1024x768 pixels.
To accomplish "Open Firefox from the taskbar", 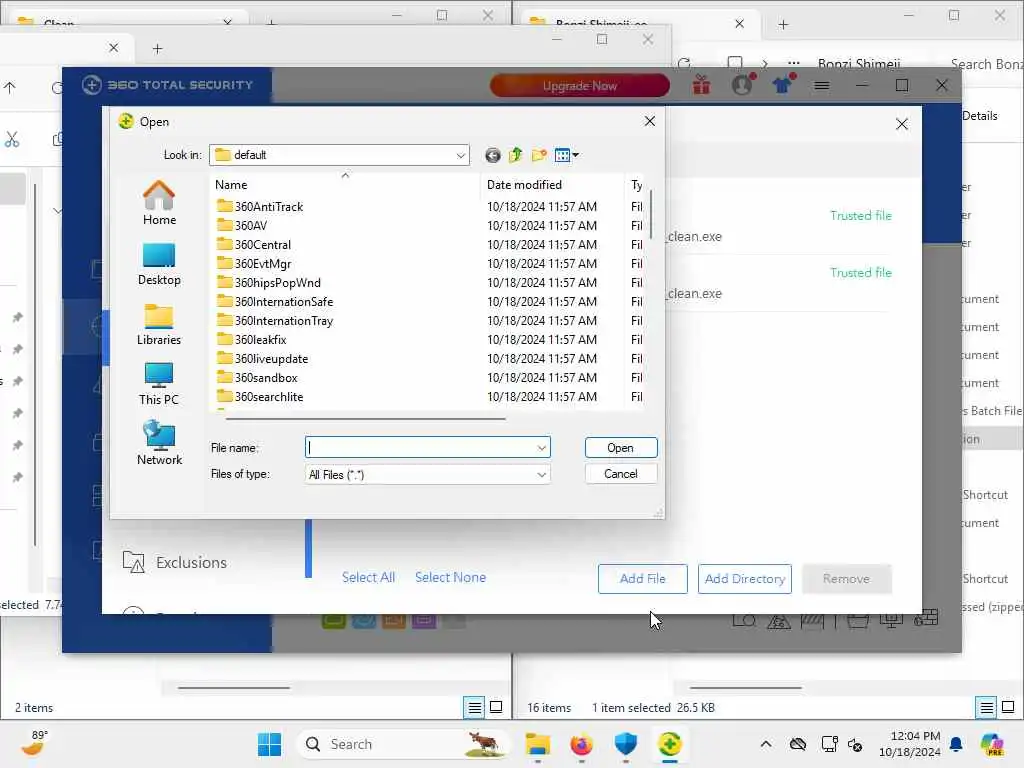I will 581,744.
